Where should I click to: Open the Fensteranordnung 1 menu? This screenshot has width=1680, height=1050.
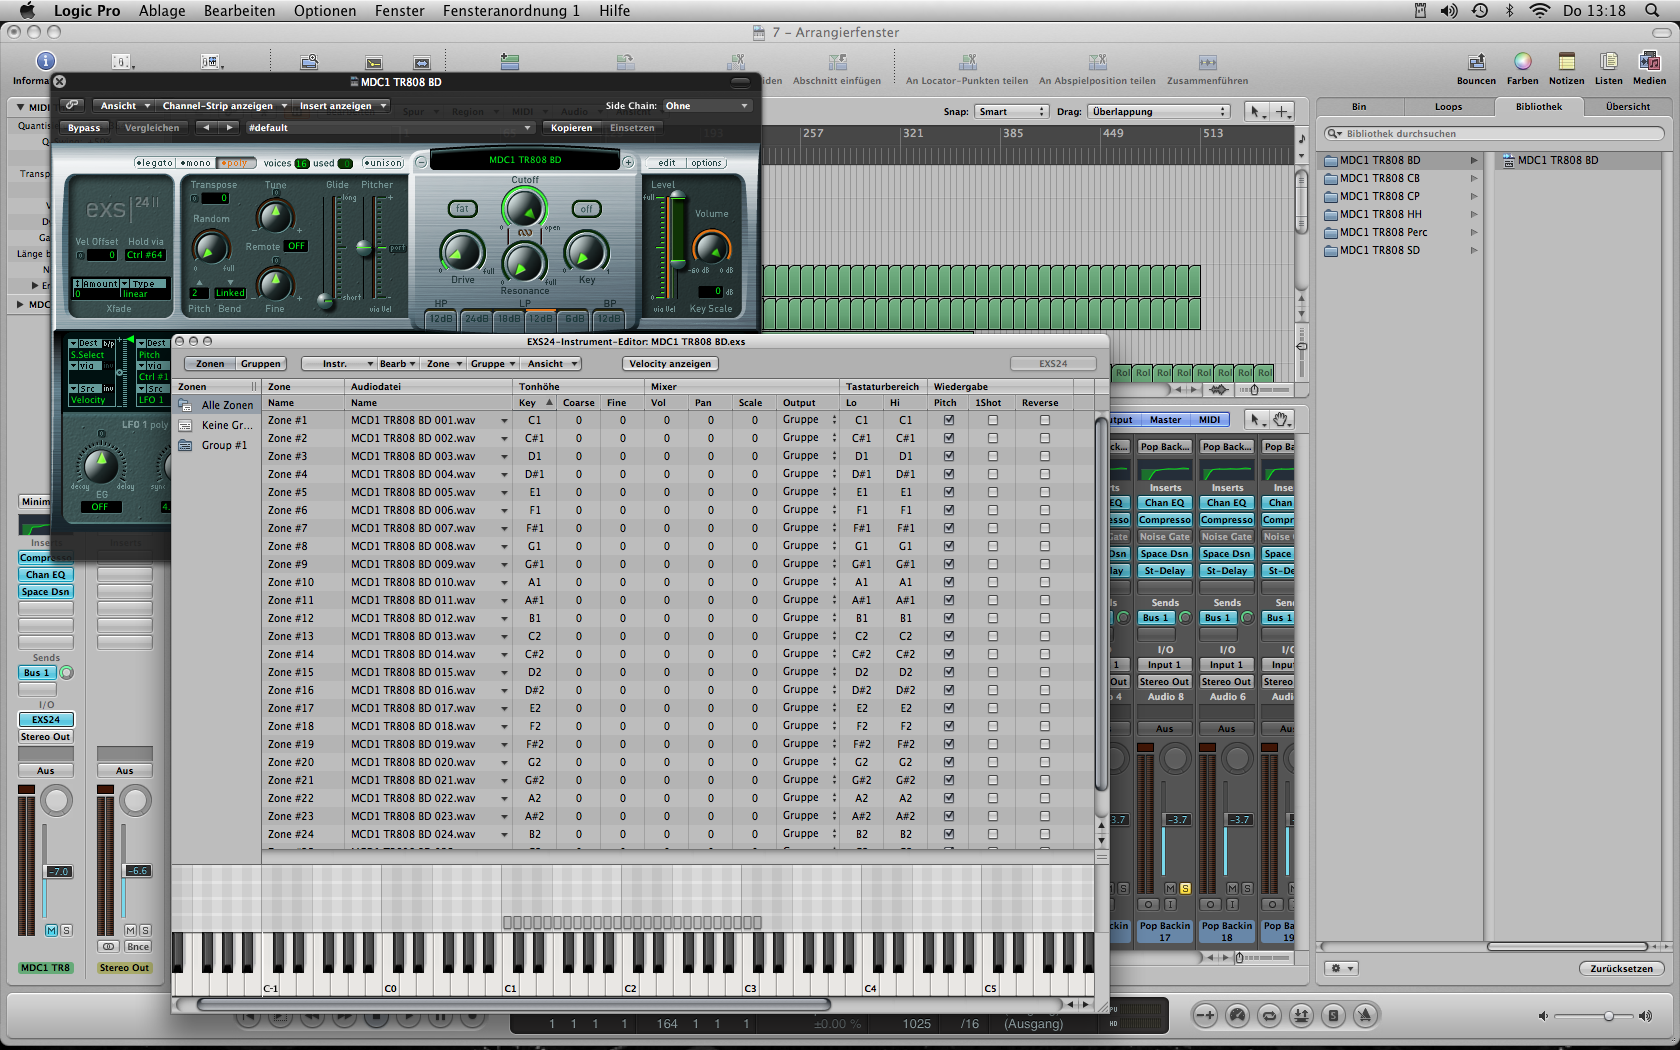pyautogui.click(x=511, y=10)
